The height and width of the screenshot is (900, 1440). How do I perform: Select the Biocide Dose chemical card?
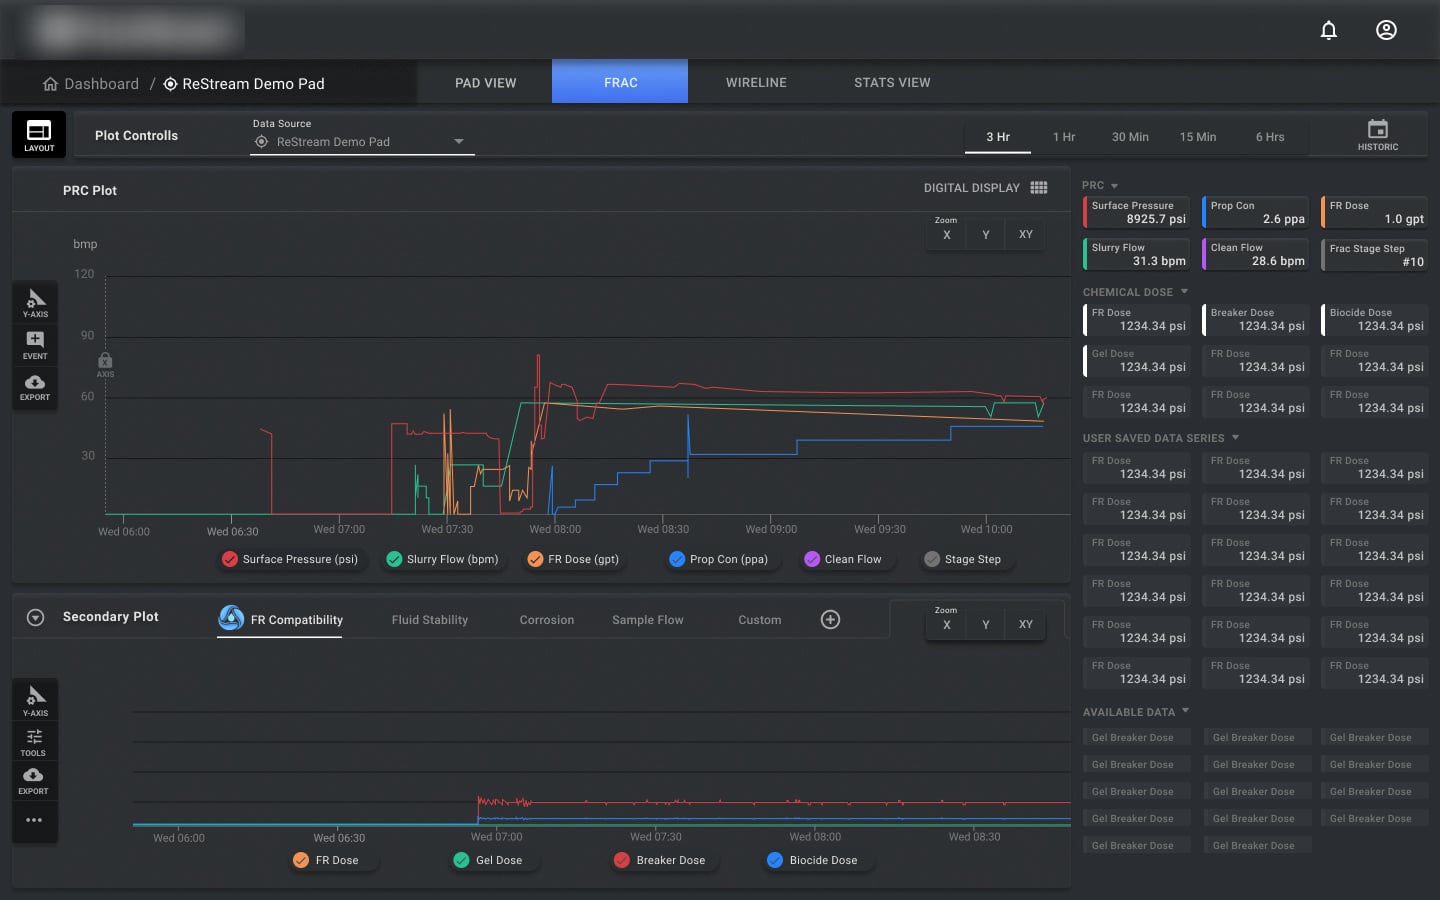pyautogui.click(x=1374, y=319)
